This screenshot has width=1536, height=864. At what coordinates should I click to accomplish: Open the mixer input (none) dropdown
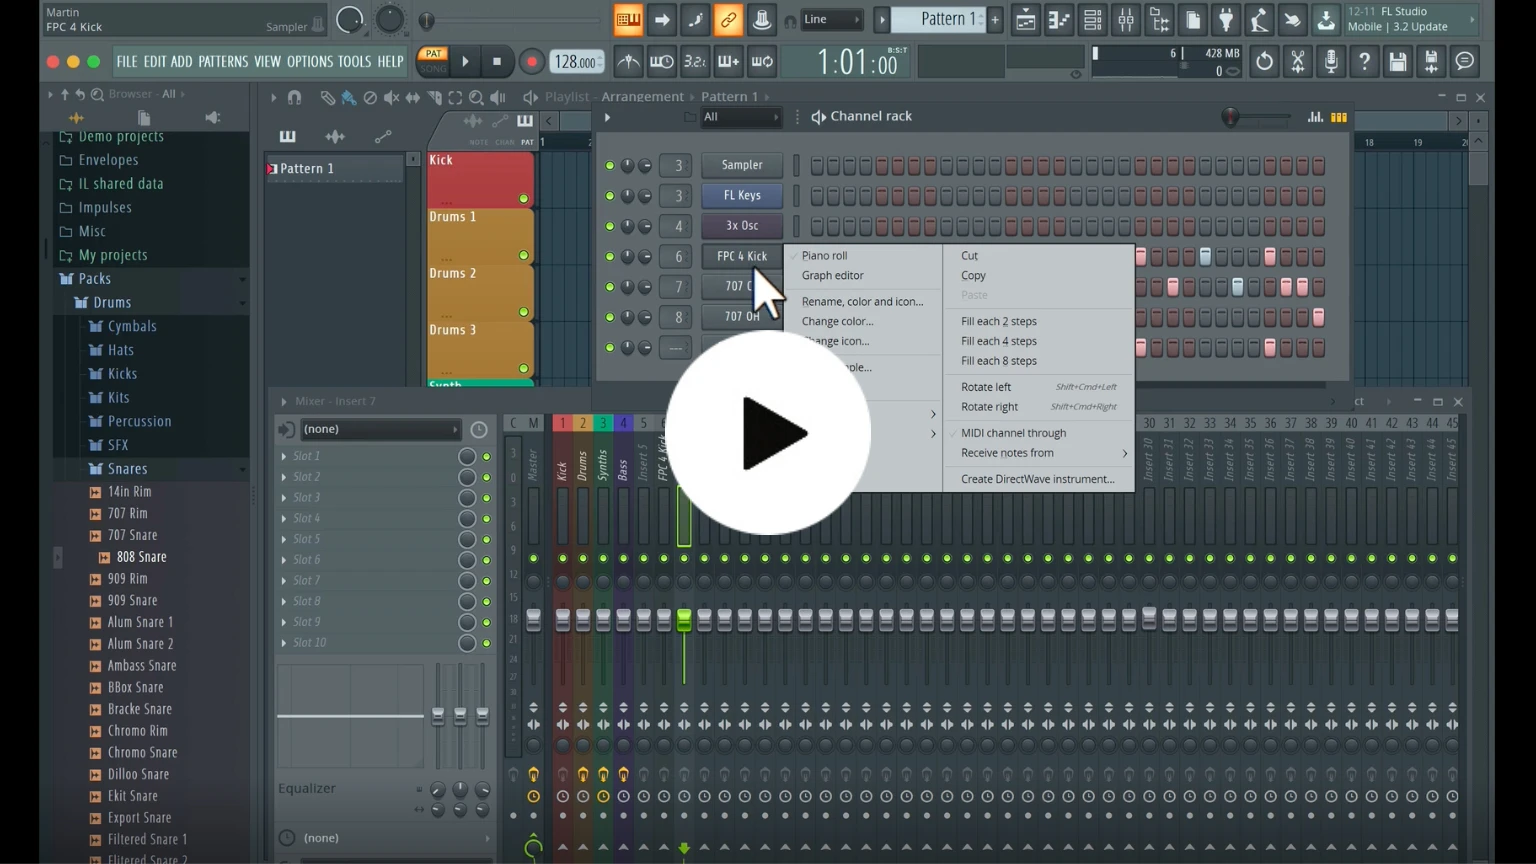point(380,429)
